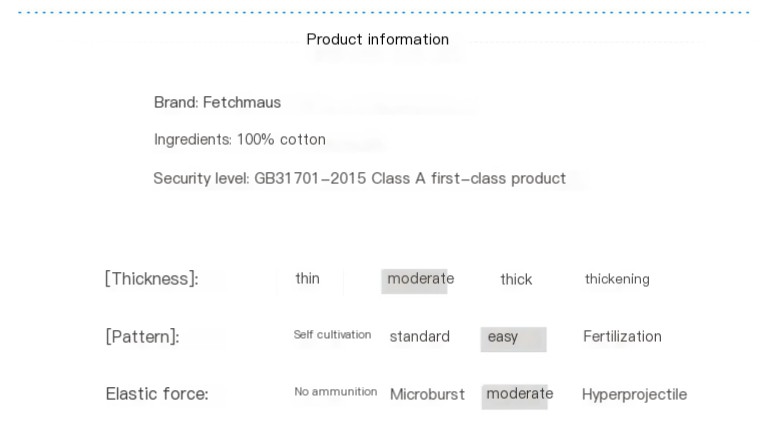Pick the highlighted moderate elastic force option
Image resolution: width=768 pixels, height=435 pixels.
click(518, 394)
